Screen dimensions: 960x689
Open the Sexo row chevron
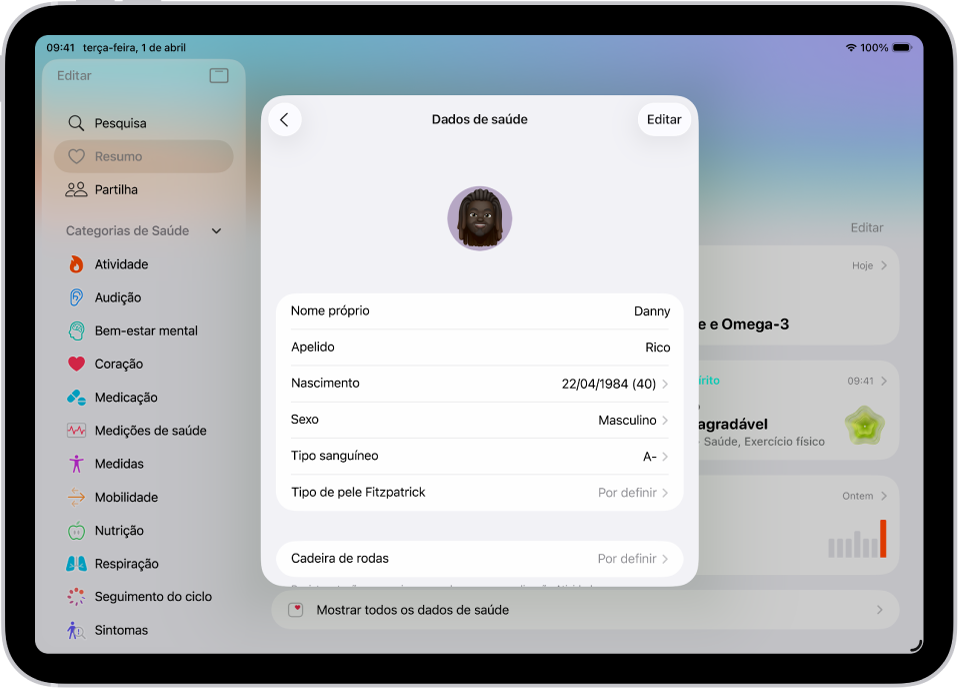pyautogui.click(x=665, y=420)
